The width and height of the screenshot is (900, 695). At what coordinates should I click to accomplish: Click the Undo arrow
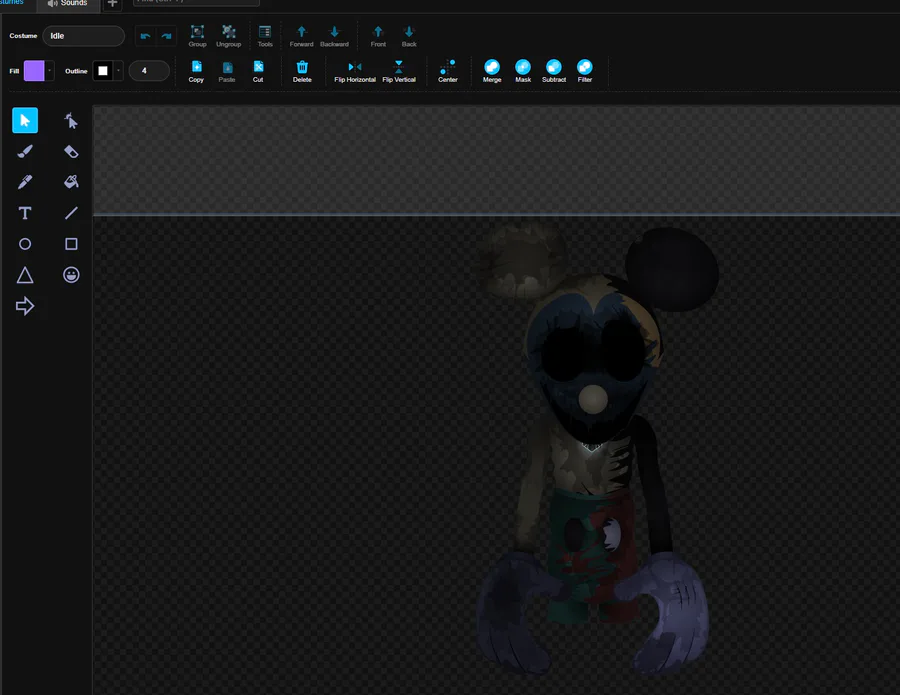(145, 36)
